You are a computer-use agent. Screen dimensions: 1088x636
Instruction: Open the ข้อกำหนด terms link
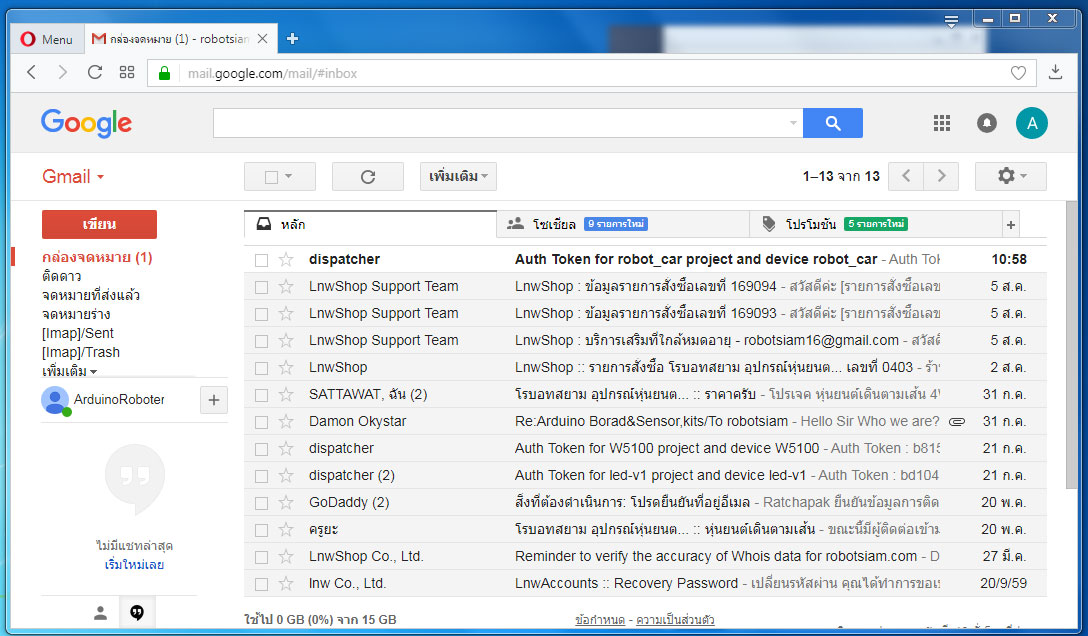(600, 619)
